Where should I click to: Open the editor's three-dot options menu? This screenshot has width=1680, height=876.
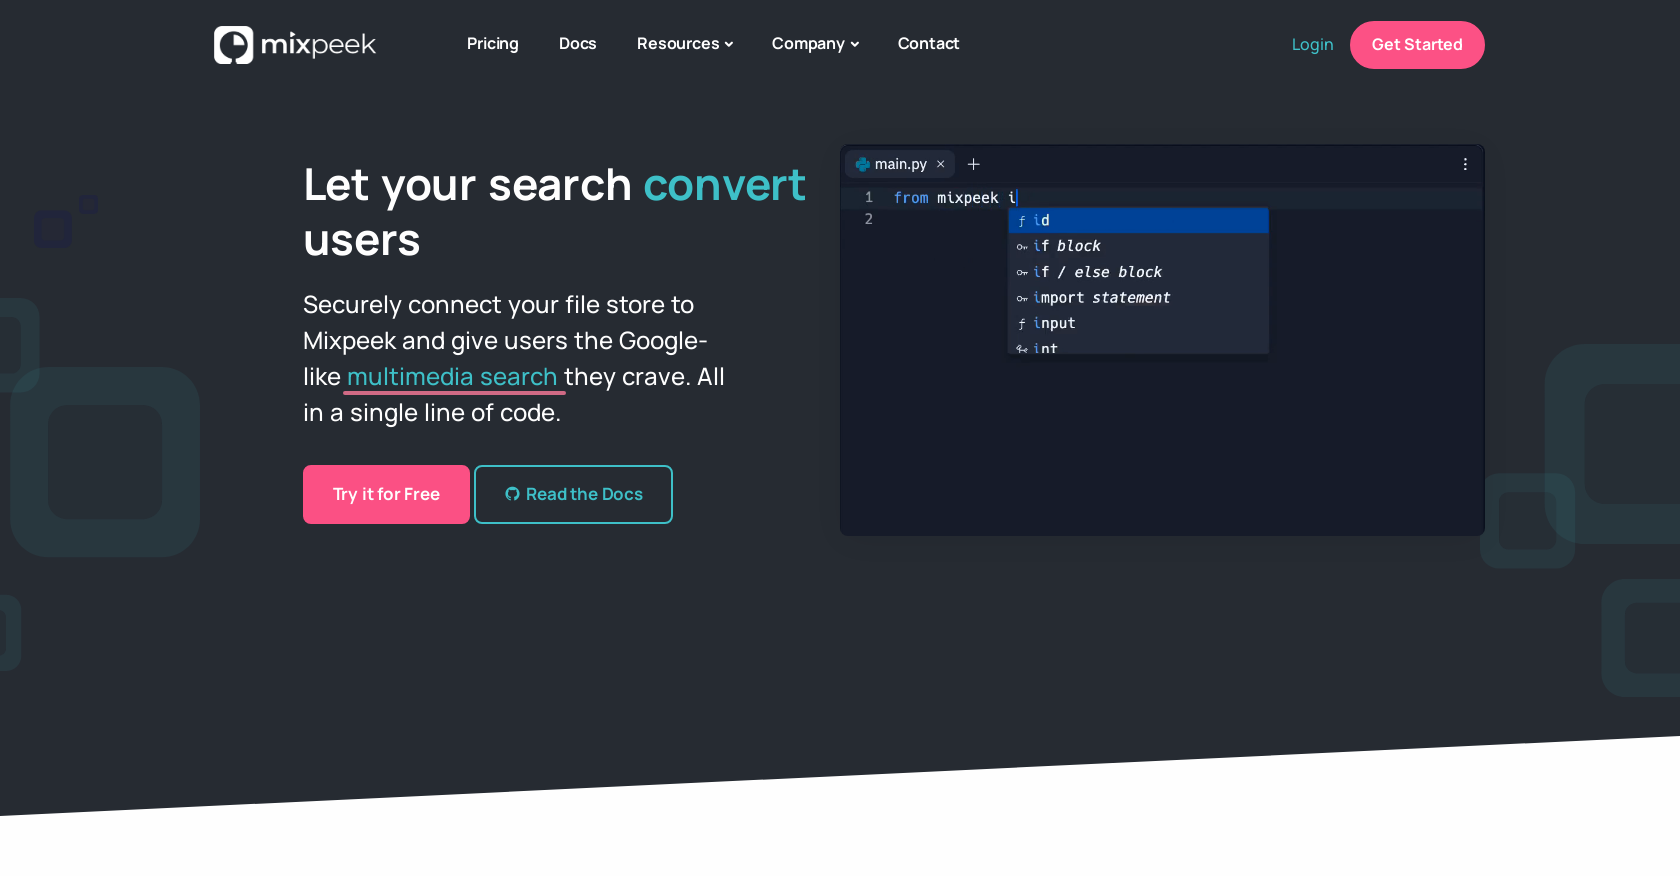[1465, 164]
